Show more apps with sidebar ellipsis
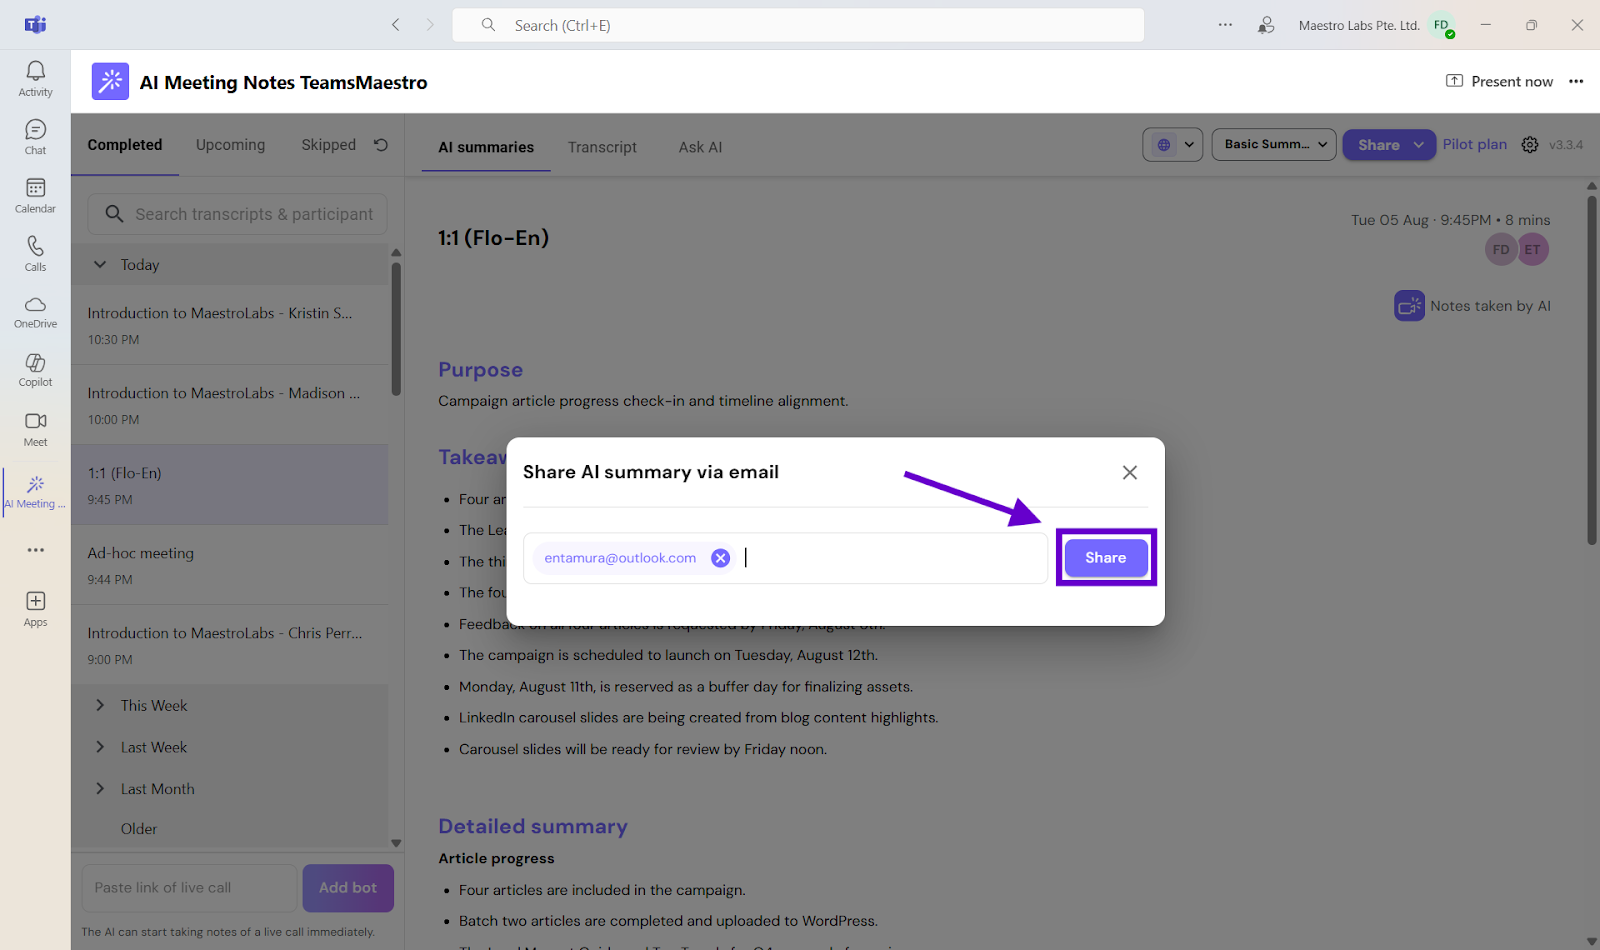 click(35, 550)
